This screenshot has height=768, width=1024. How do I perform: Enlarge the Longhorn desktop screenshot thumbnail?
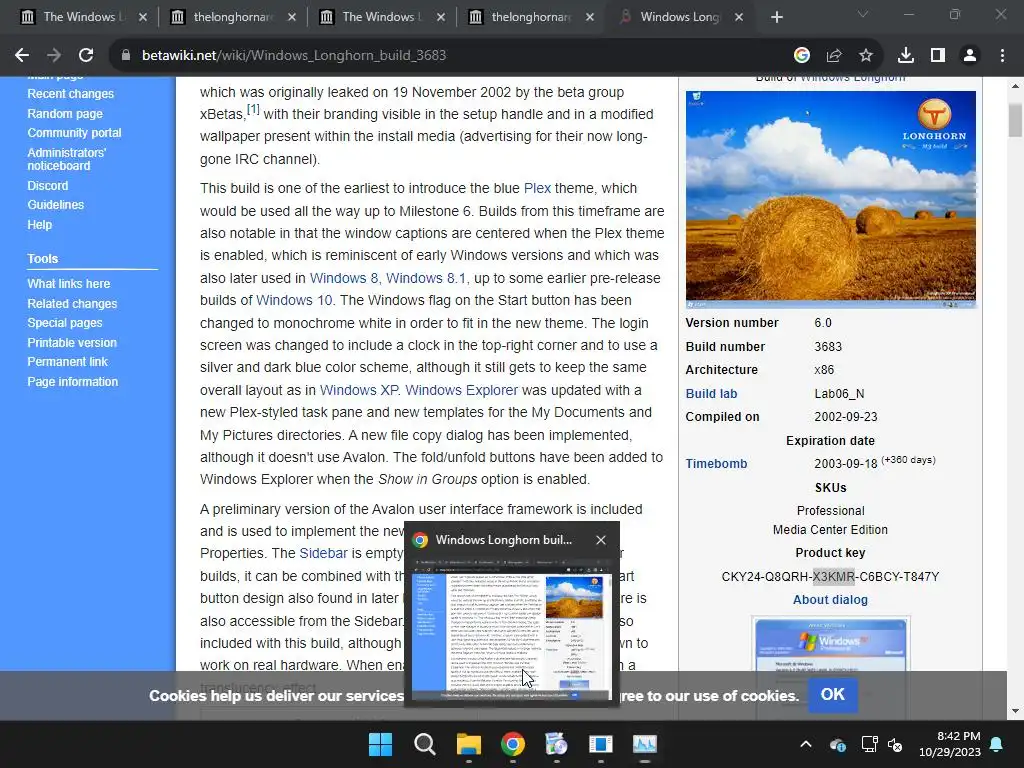[831, 199]
